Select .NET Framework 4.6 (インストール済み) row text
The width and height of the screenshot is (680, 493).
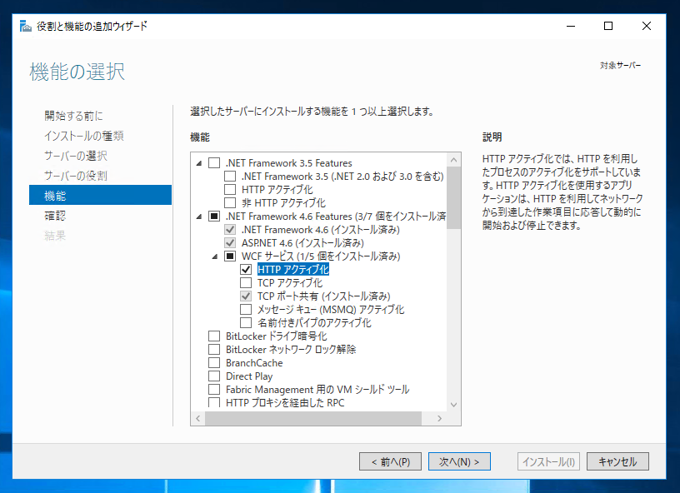(x=320, y=229)
